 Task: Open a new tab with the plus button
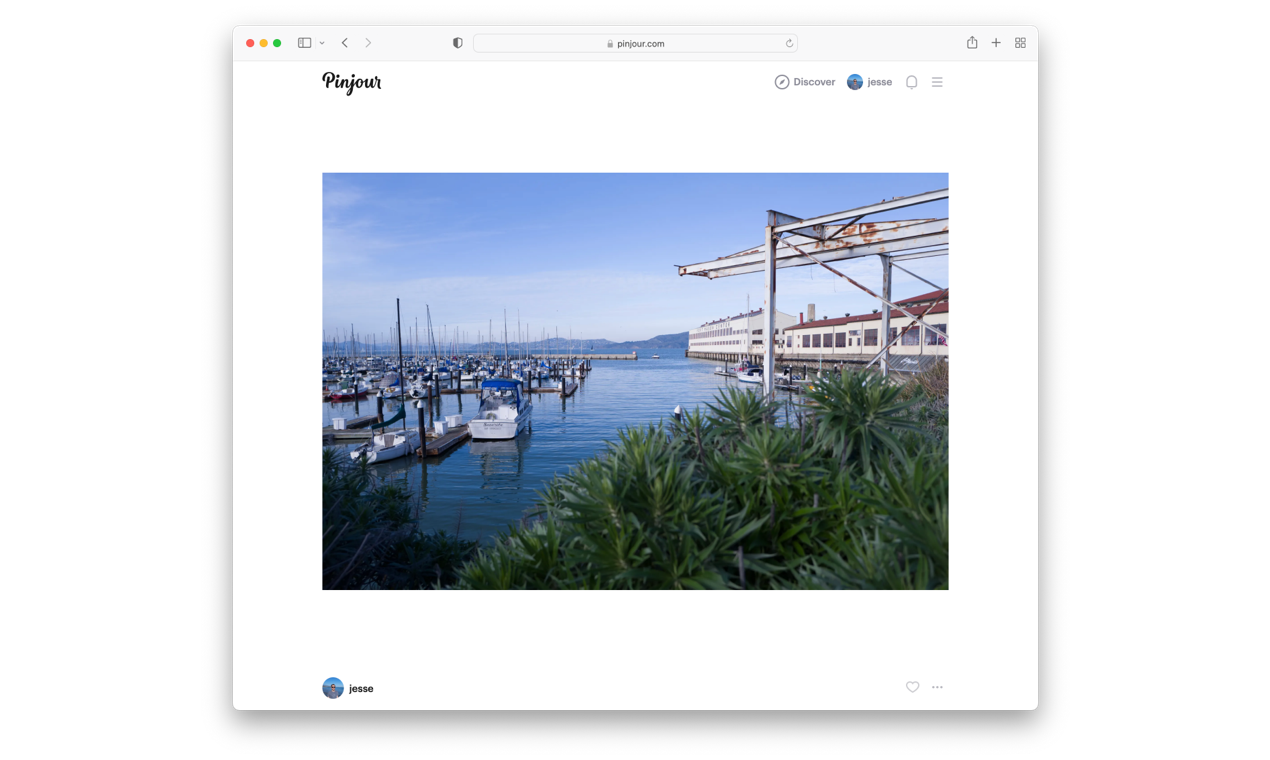point(995,42)
